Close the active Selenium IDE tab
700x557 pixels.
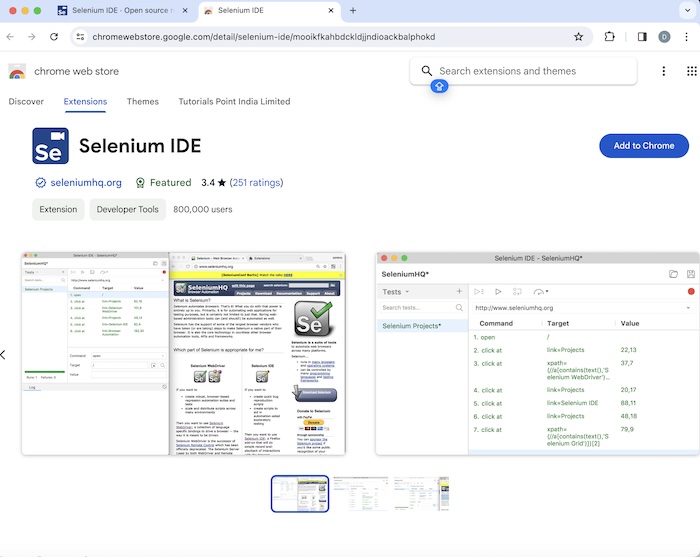[331, 10]
